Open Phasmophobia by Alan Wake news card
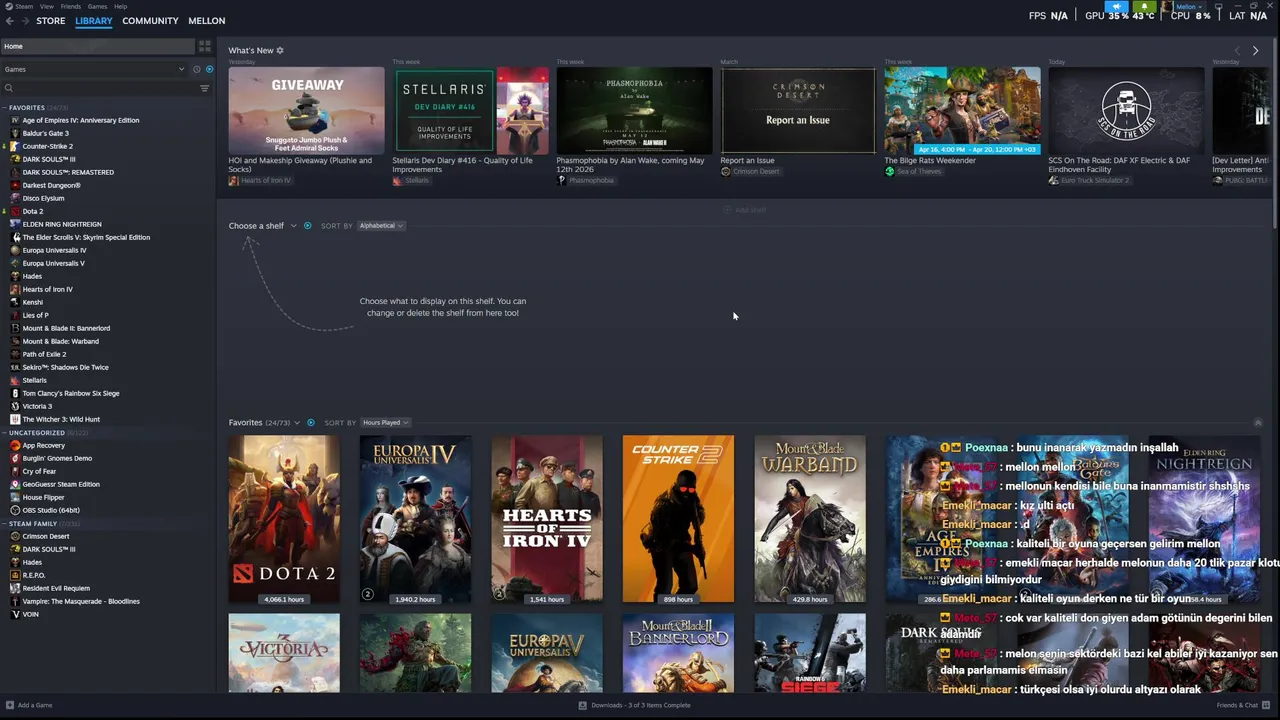The width and height of the screenshot is (1280, 720). pyautogui.click(x=634, y=110)
